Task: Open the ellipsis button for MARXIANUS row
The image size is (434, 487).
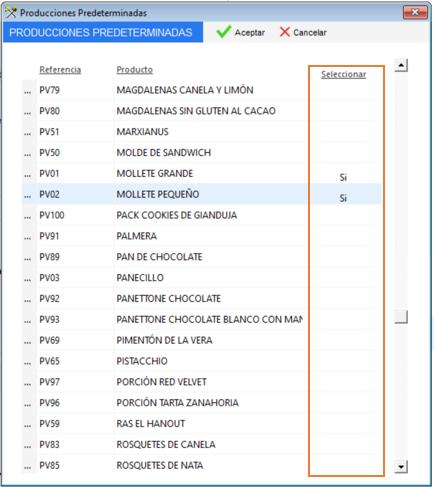Action: (28, 132)
